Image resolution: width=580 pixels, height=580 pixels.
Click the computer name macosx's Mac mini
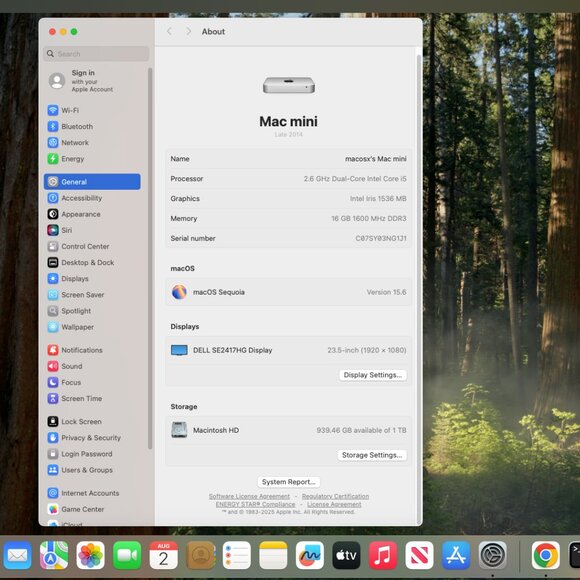pos(375,159)
